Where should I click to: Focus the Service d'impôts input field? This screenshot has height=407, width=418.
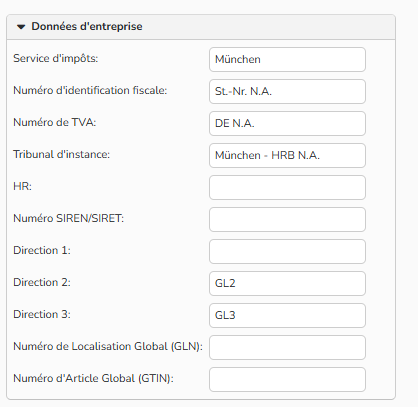pos(287,59)
